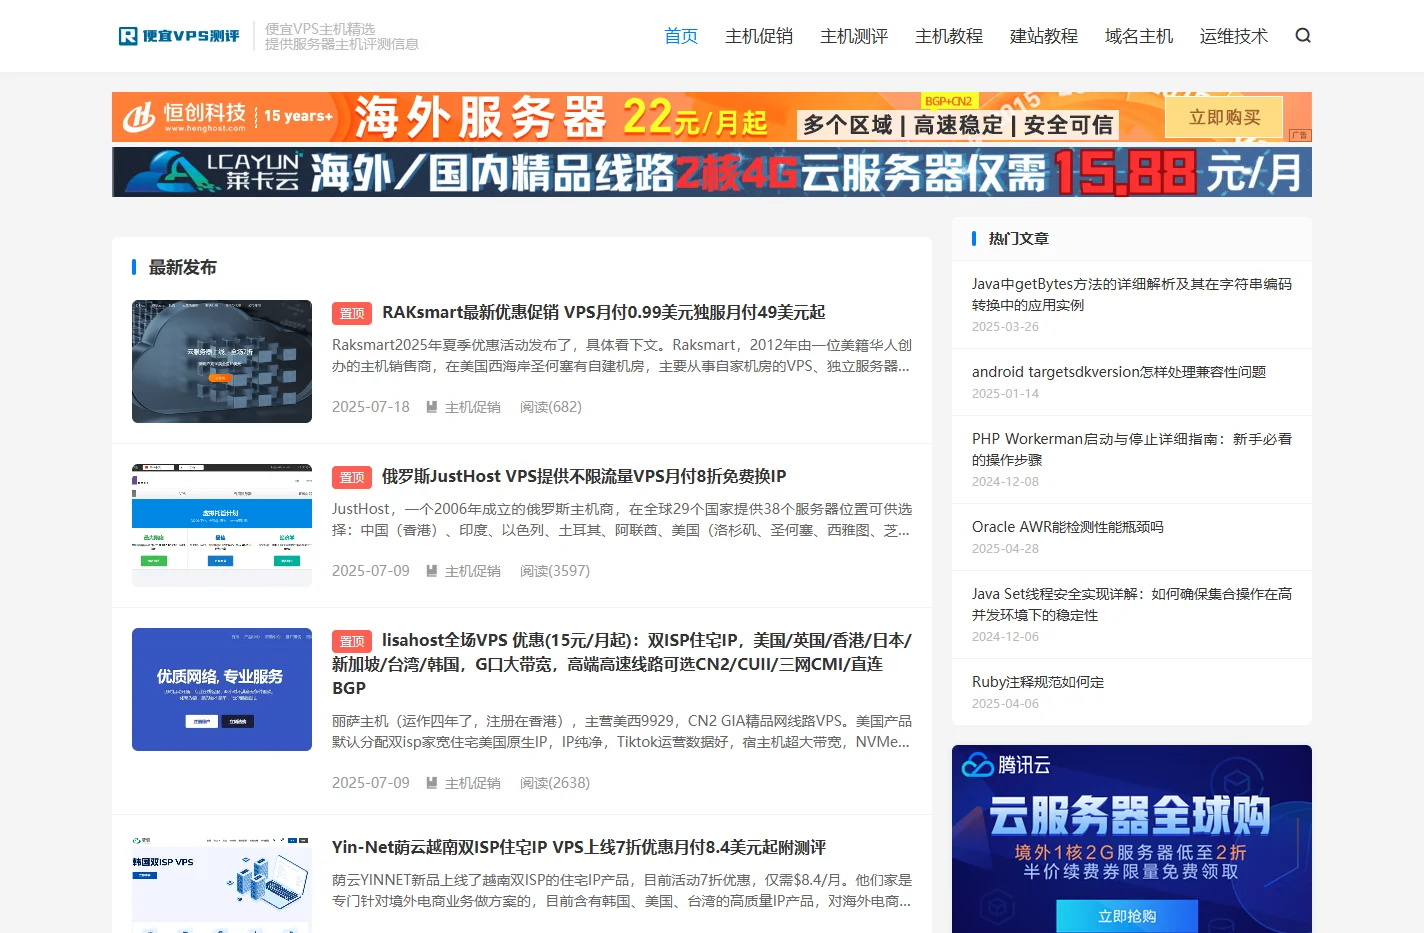The image size is (1424, 933).
Task: Click the 便宜VPS测评 site logo
Action: (x=179, y=36)
